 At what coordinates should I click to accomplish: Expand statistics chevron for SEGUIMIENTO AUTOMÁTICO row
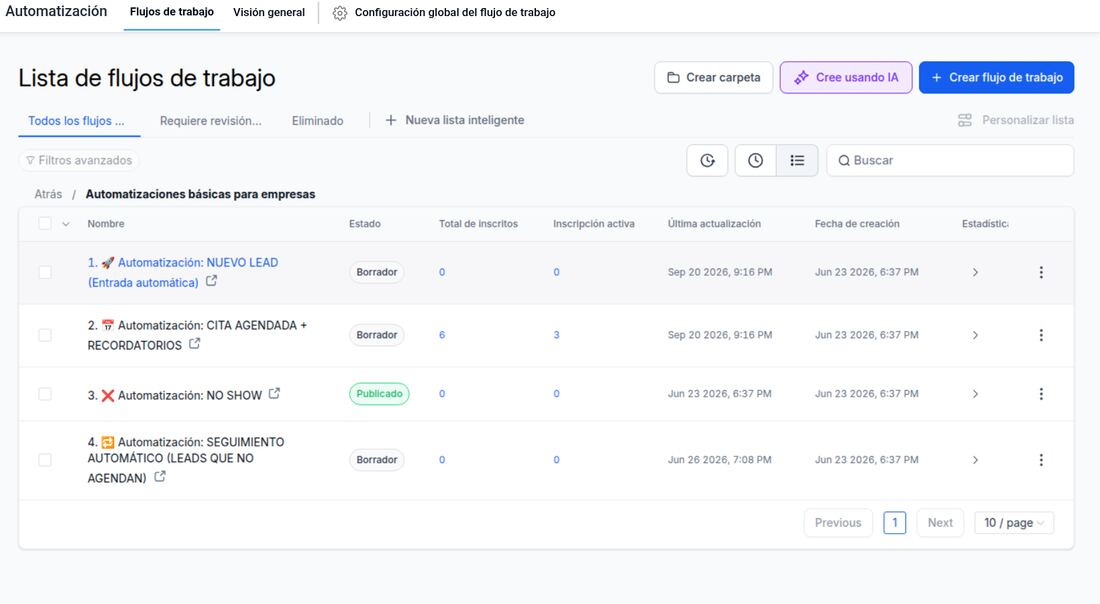click(975, 459)
